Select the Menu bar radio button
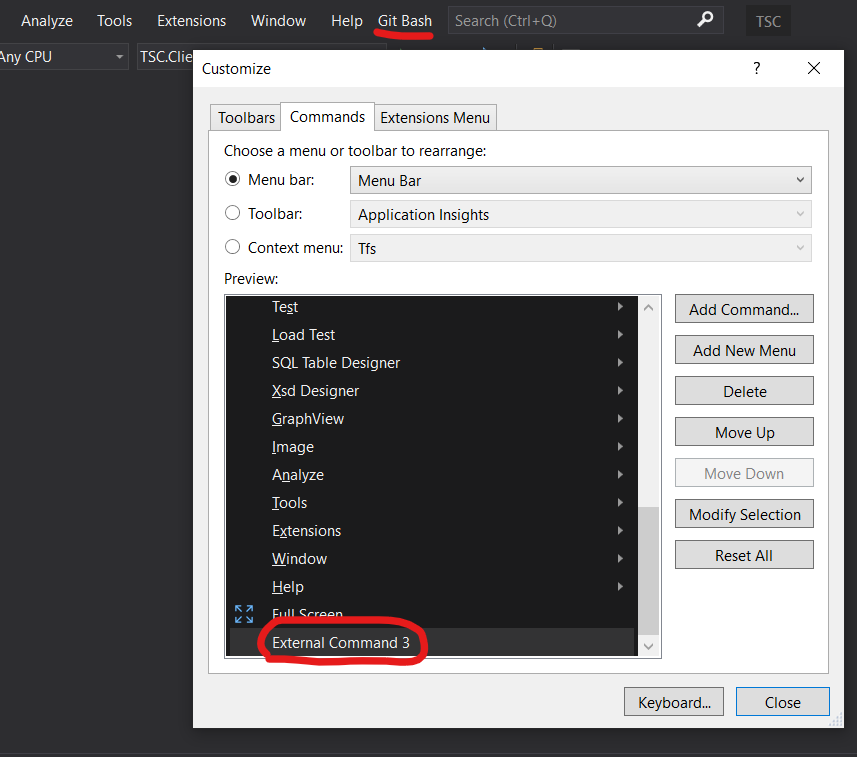Image resolution: width=857 pixels, height=757 pixels. [232, 179]
